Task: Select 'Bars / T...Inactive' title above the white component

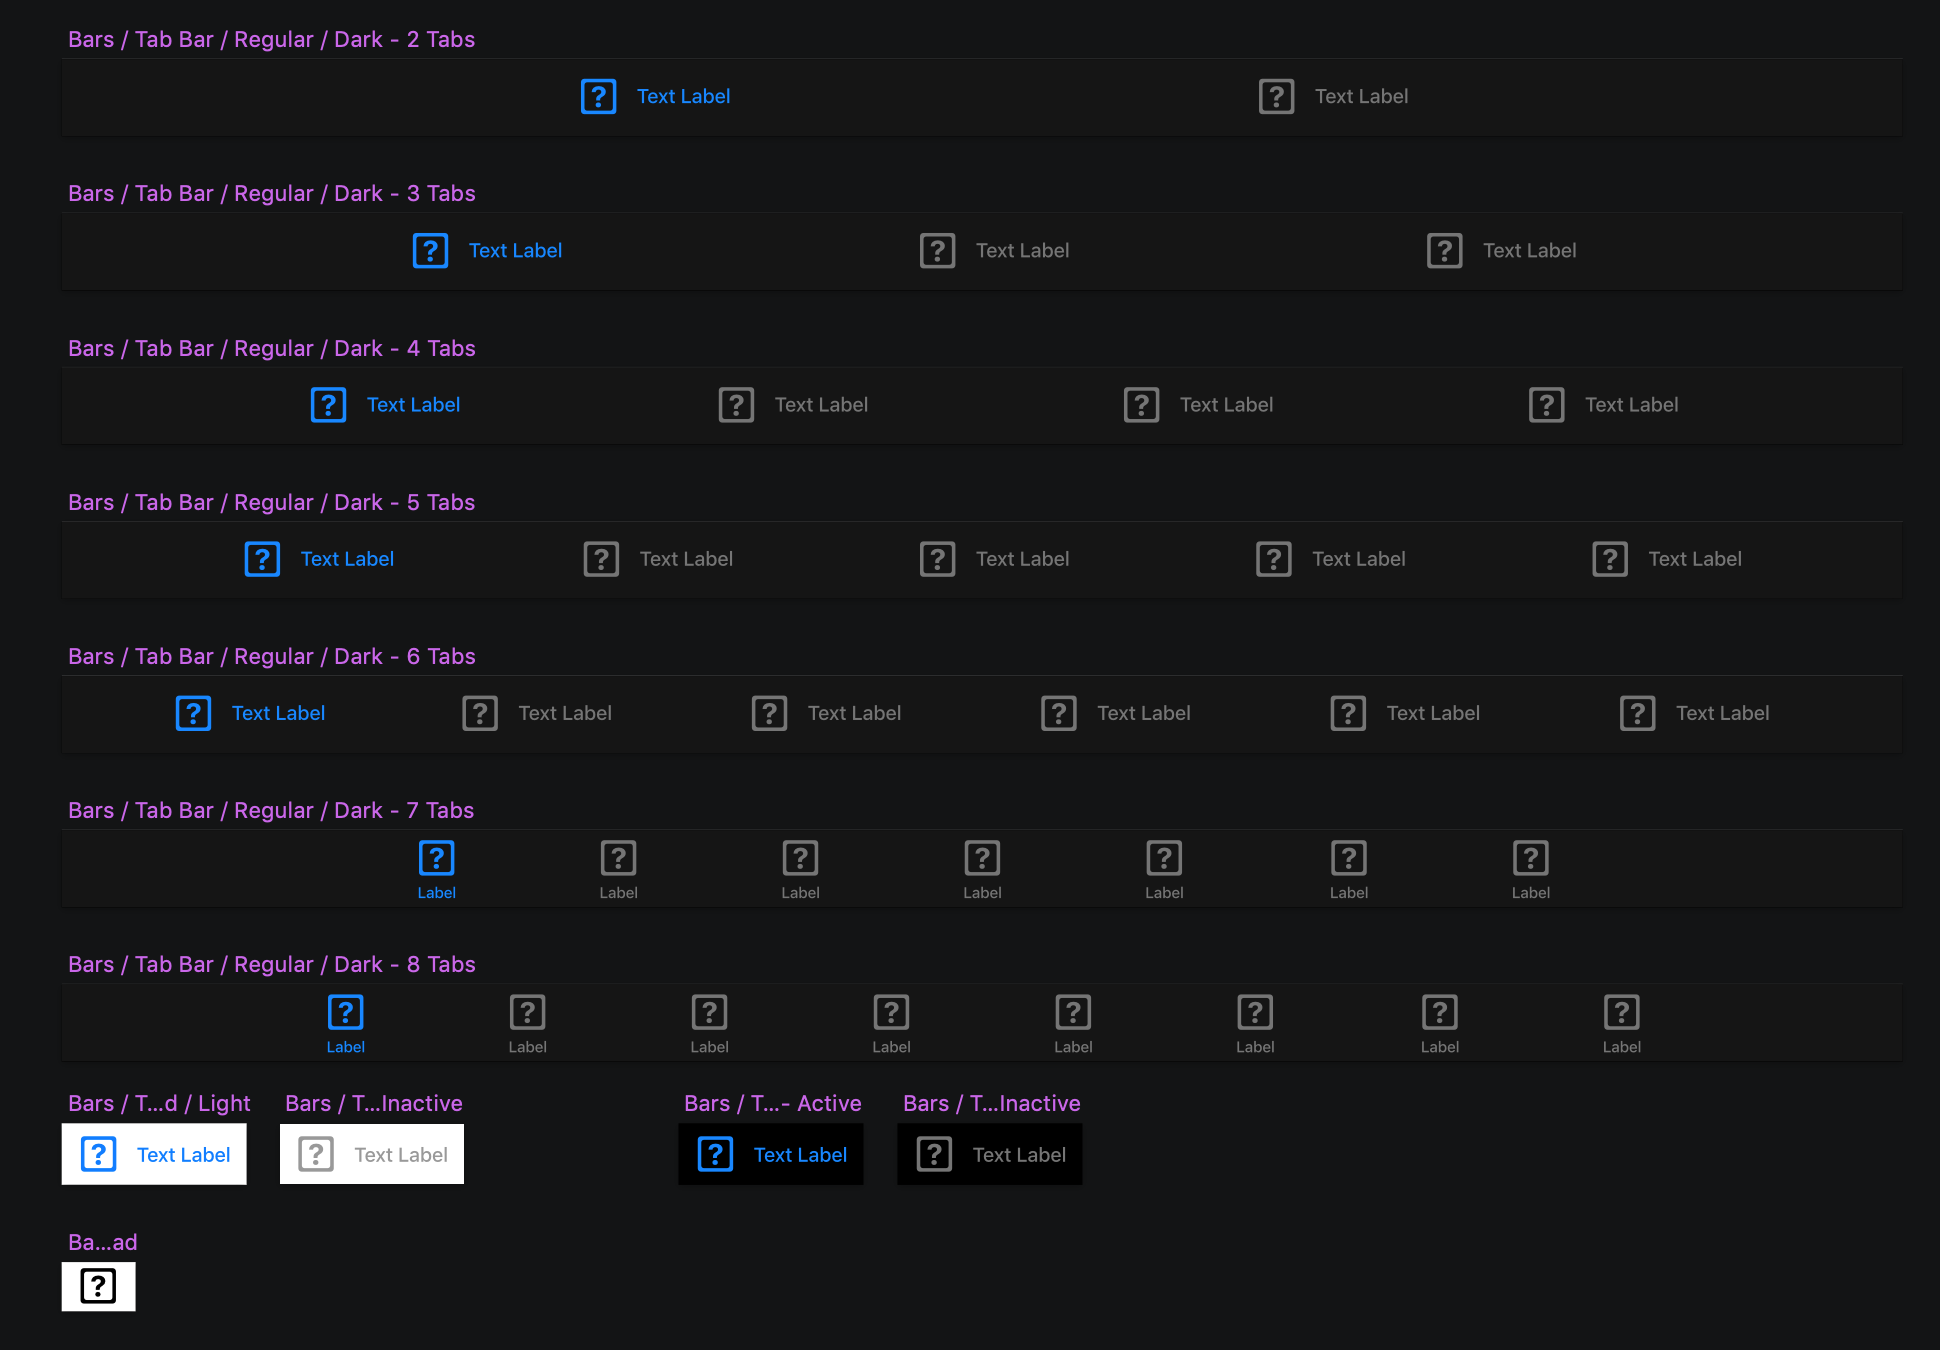Action: point(374,1104)
